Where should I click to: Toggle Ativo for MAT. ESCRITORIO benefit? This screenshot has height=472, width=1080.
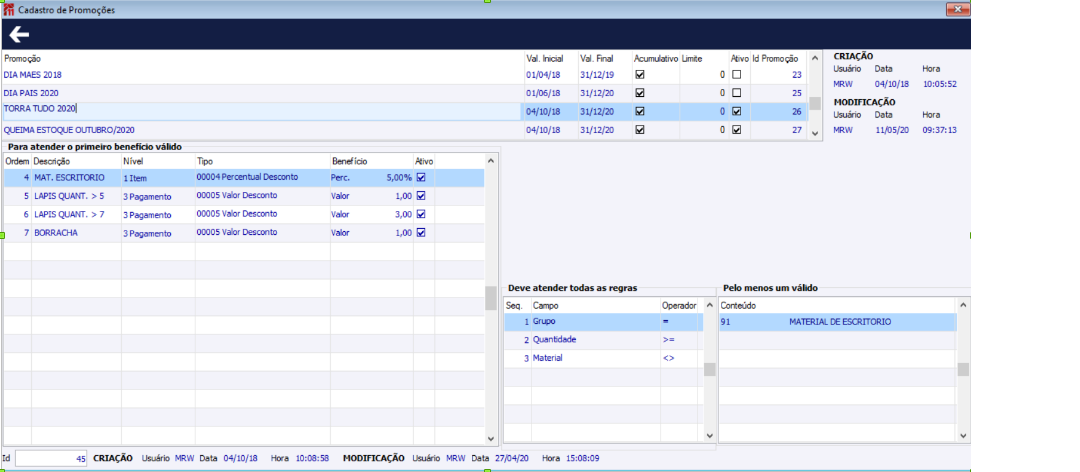coord(422,177)
